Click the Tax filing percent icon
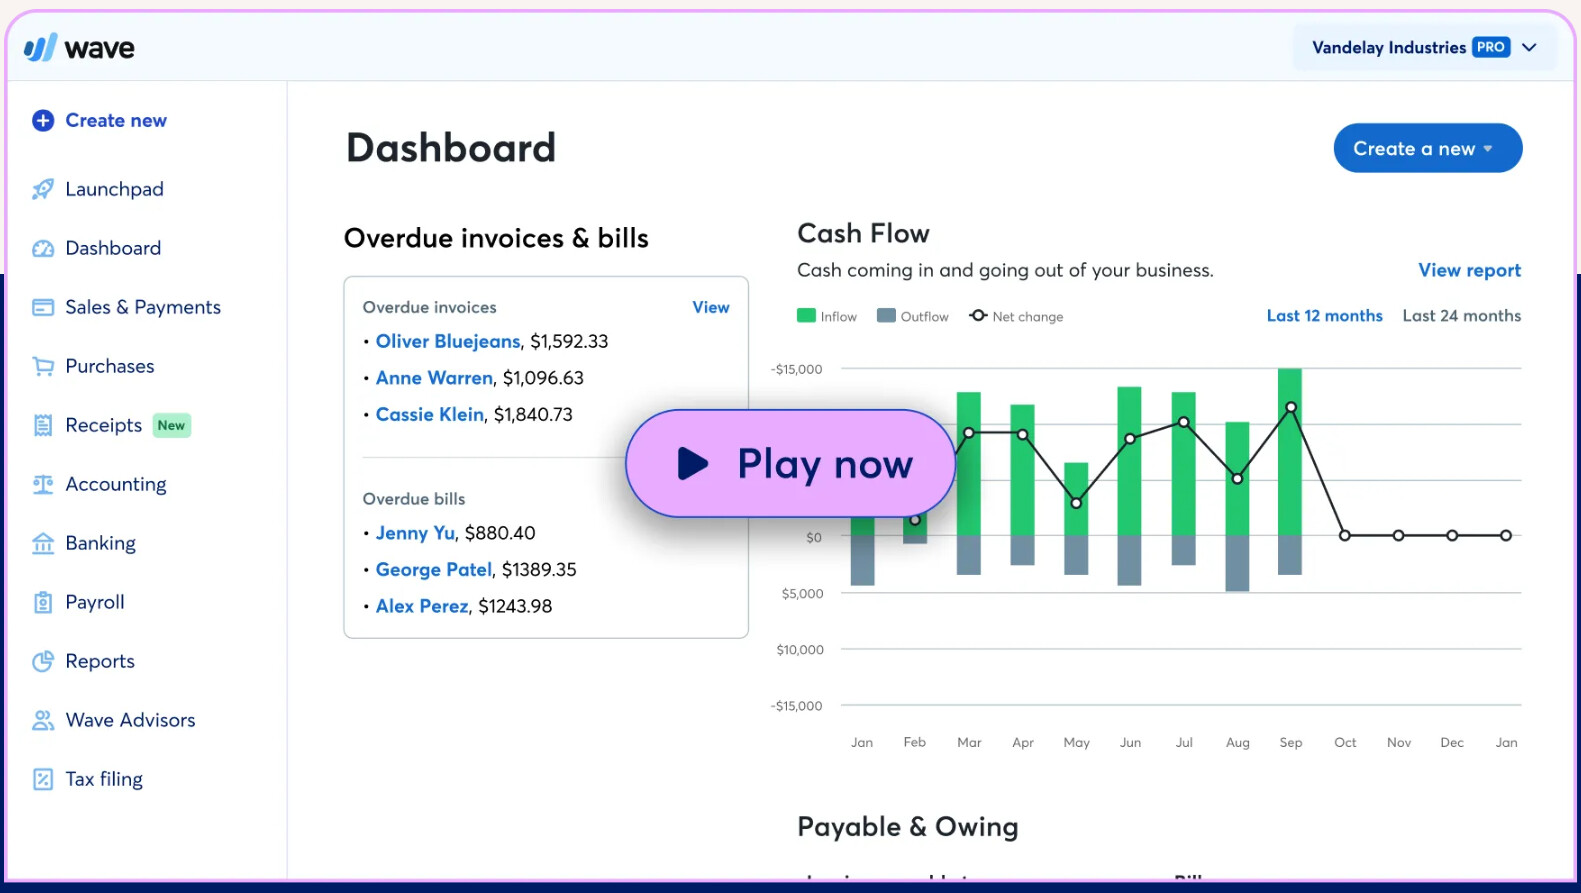1581x893 pixels. click(x=42, y=779)
